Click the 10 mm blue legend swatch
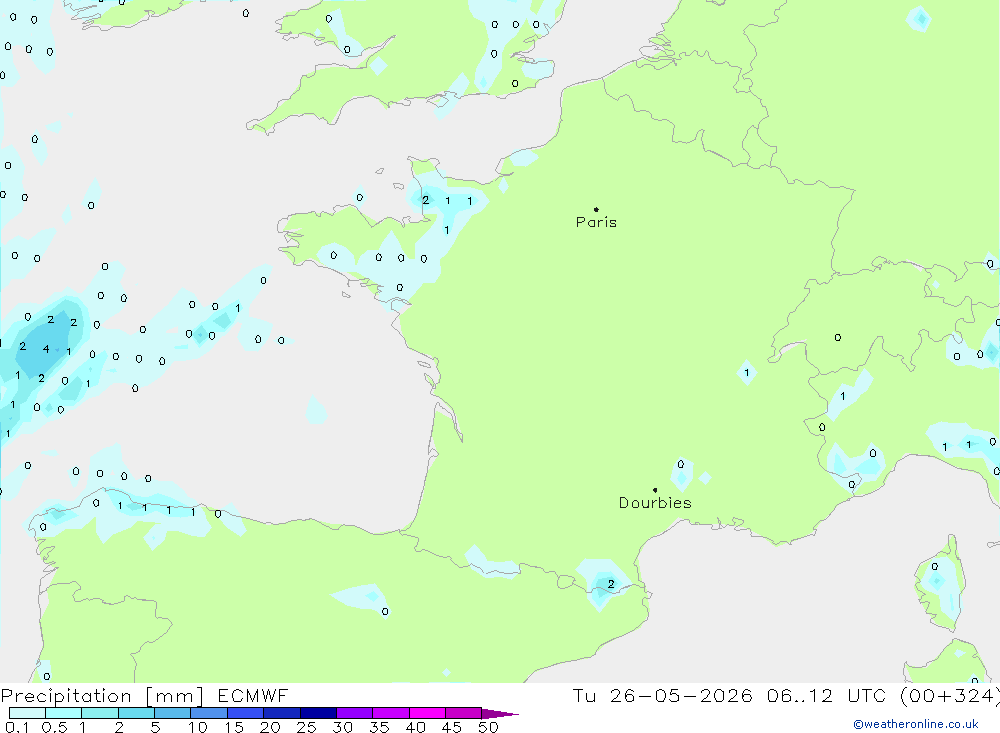 [209, 713]
